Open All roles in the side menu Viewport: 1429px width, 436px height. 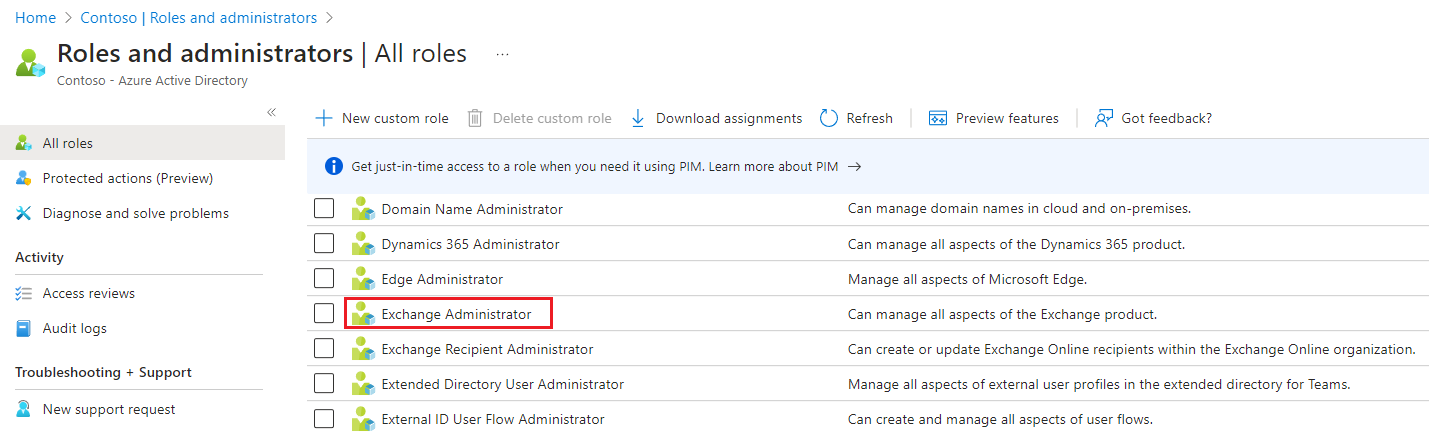pos(142,143)
